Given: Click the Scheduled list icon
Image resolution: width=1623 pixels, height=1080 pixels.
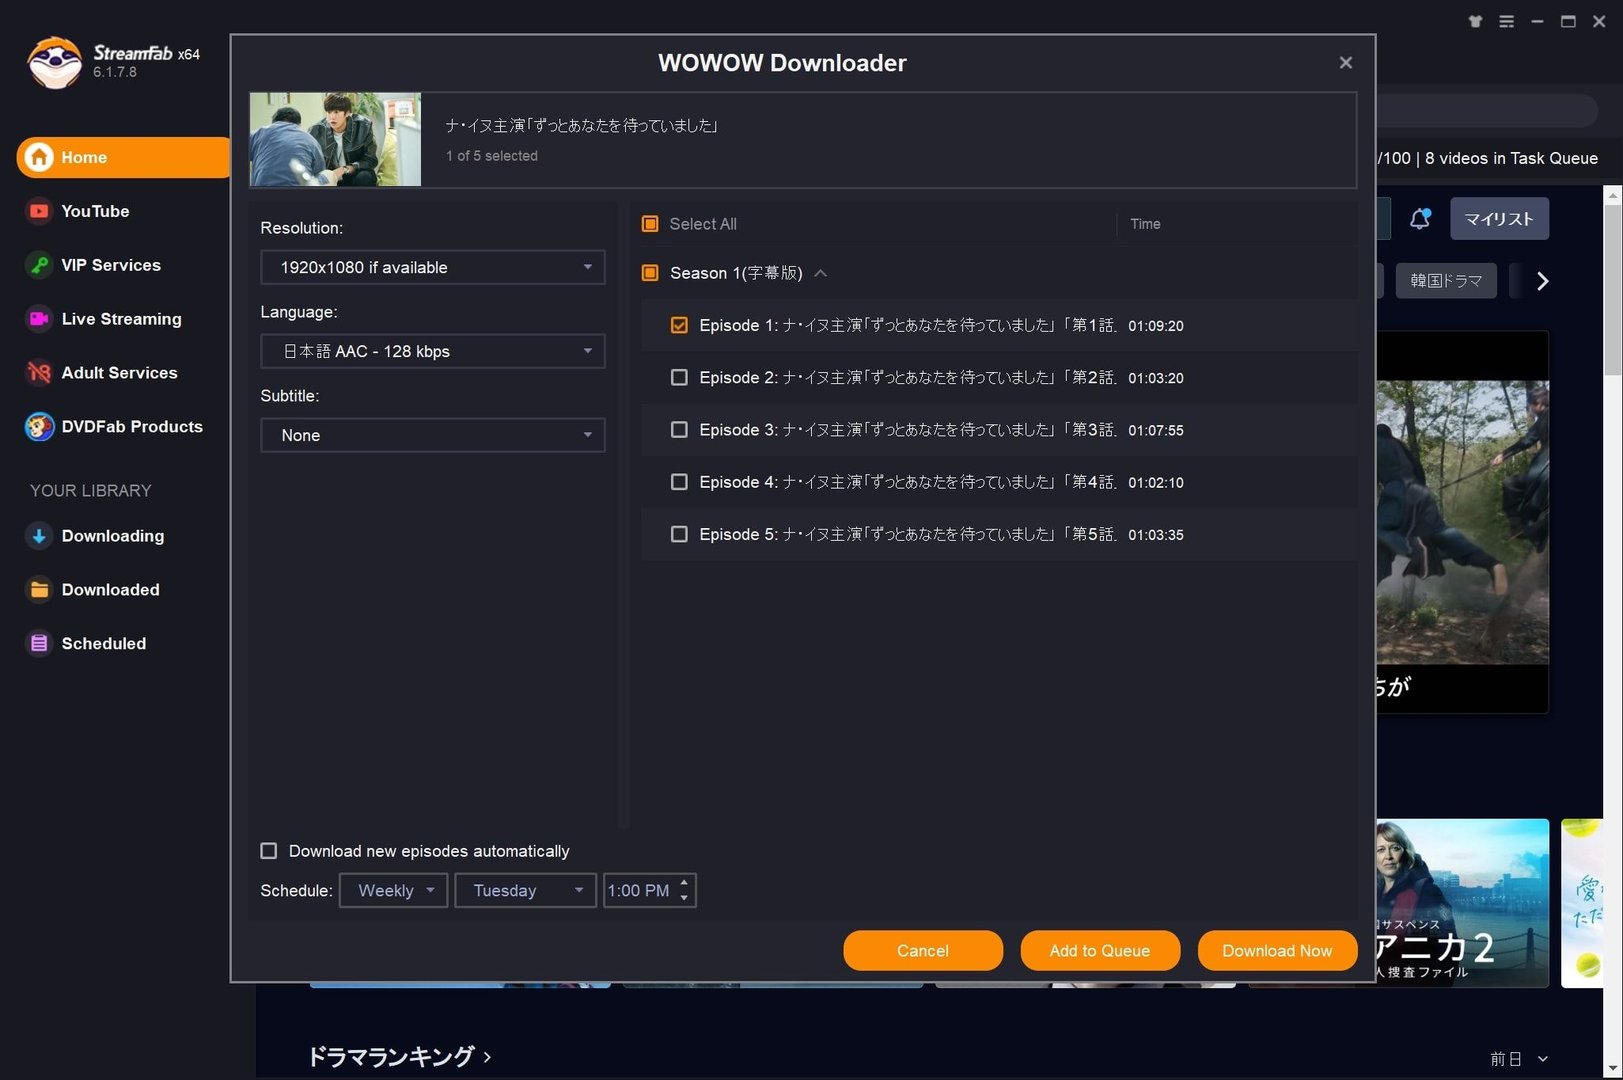Looking at the screenshot, I should [39, 644].
